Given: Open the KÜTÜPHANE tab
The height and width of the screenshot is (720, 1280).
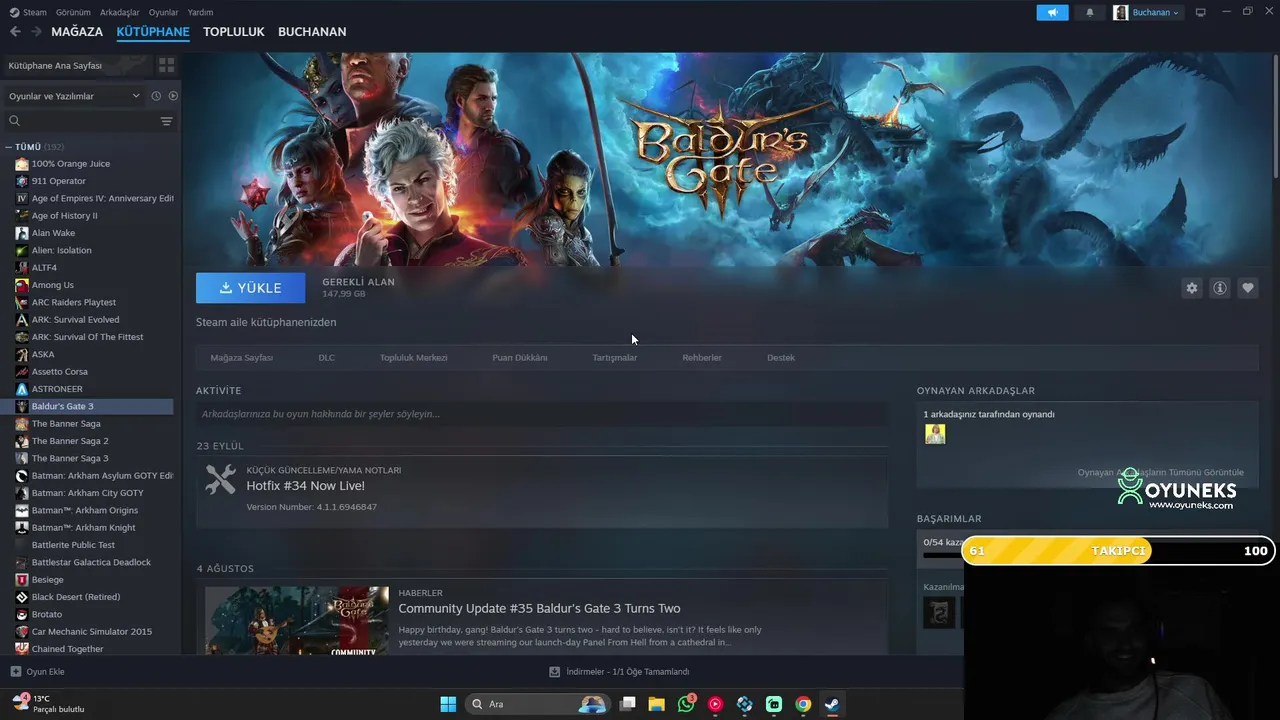Looking at the screenshot, I should (x=153, y=32).
